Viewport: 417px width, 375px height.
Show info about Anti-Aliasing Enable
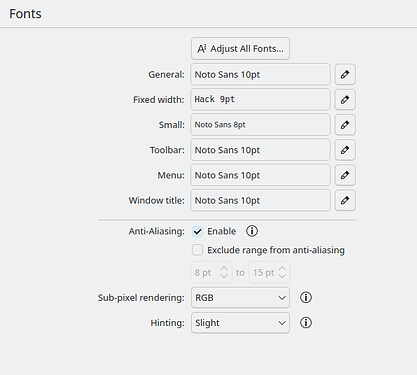coord(252,231)
